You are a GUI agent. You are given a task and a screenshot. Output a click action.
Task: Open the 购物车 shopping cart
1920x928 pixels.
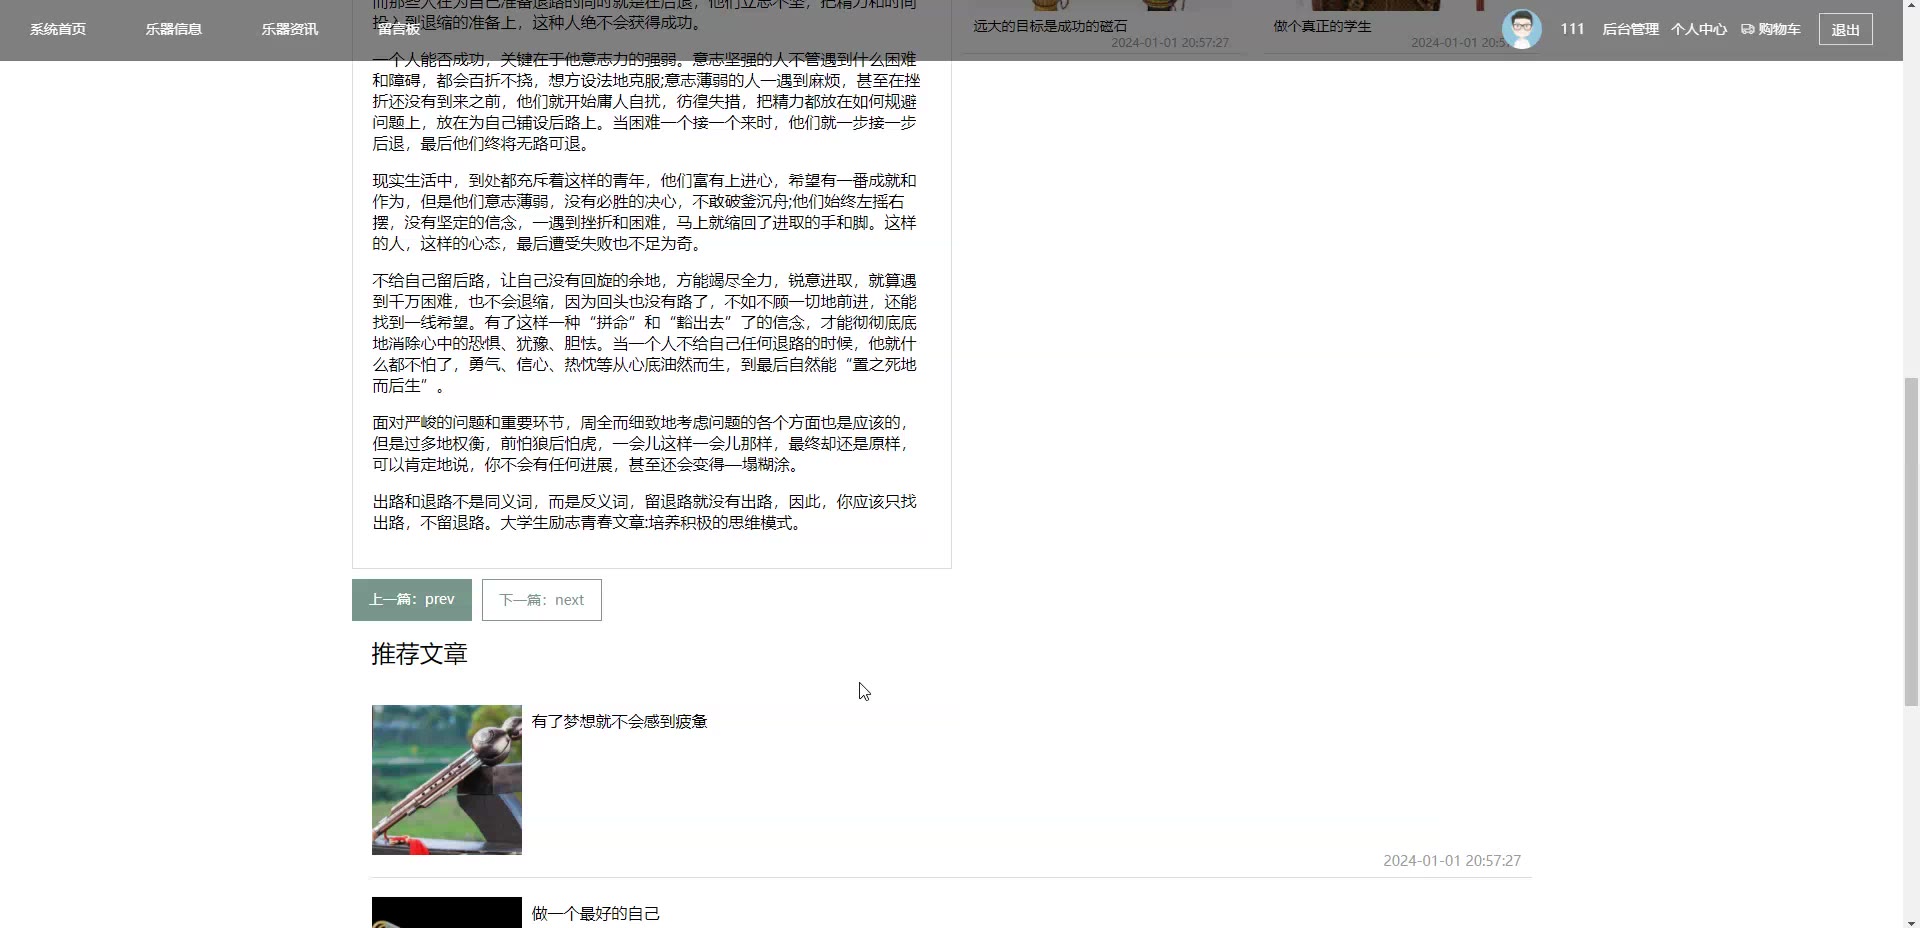(1771, 29)
